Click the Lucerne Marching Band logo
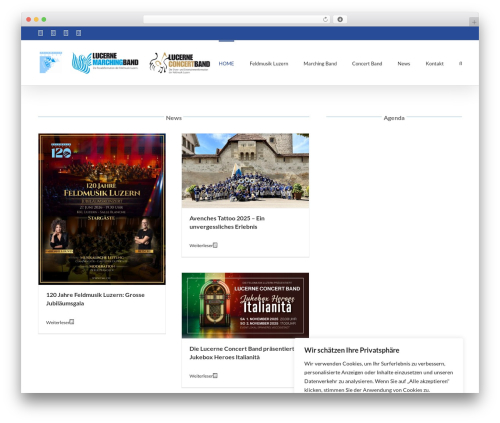The height and width of the screenshot is (423, 500). click(x=105, y=63)
